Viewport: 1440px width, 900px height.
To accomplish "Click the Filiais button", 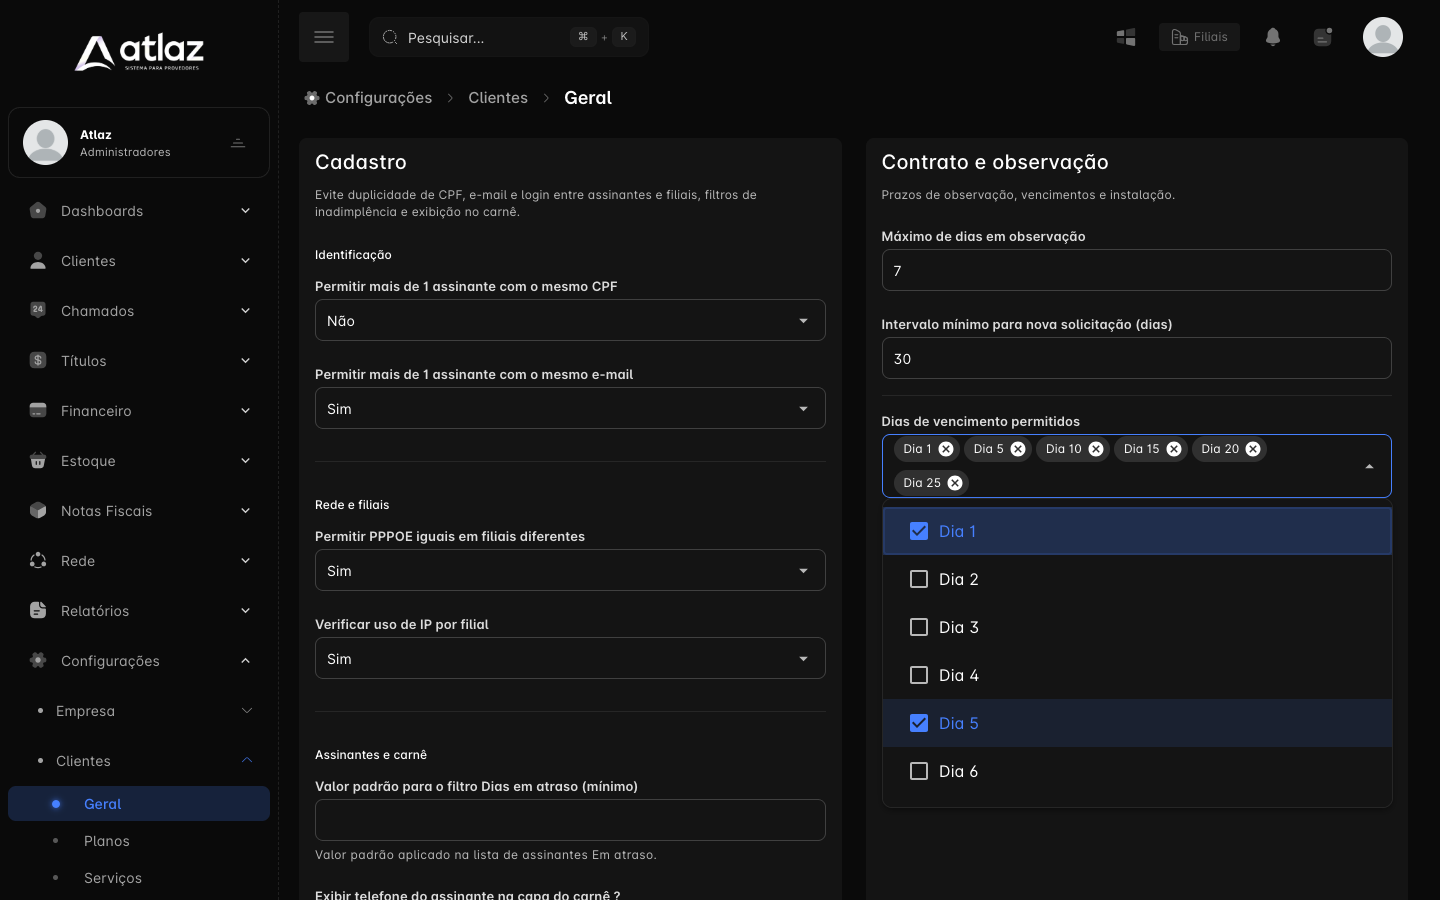I will coord(1199,37).
